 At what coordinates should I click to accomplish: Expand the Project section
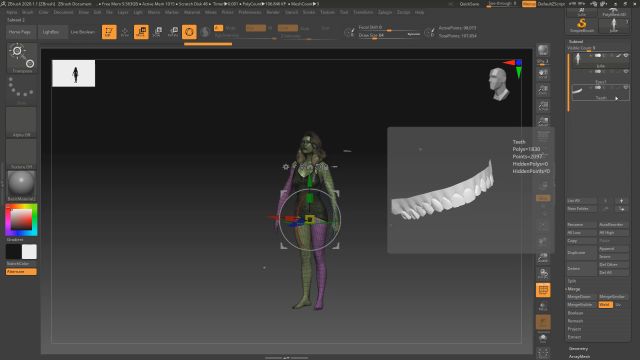pos(574,329)
